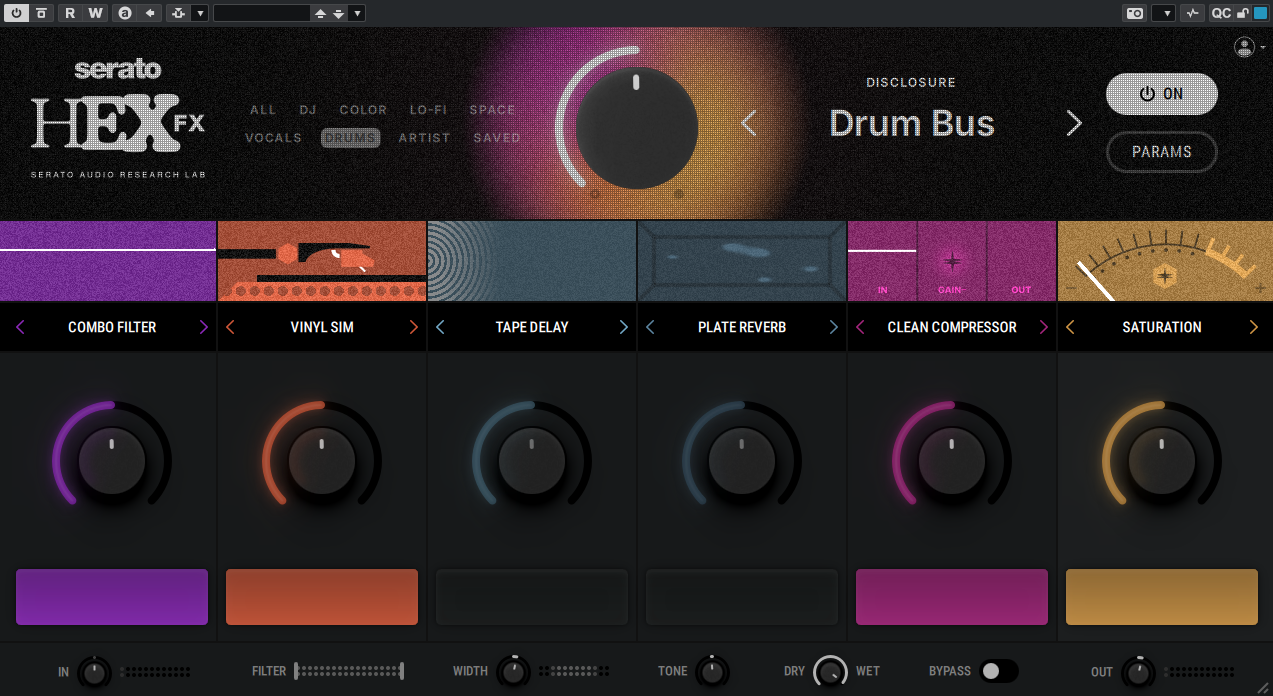Switch Plate Reverb to previous effect
Image resolution: width=1273 pixels, height=696 pixels.
click(650, 327)
